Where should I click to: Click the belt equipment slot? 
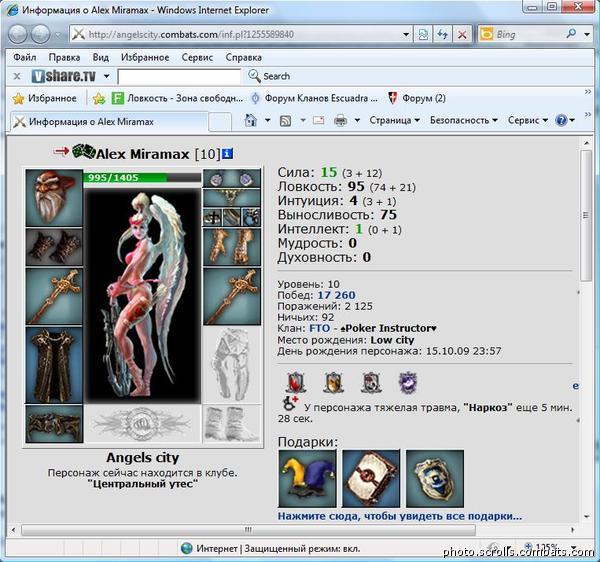(54, 424)
